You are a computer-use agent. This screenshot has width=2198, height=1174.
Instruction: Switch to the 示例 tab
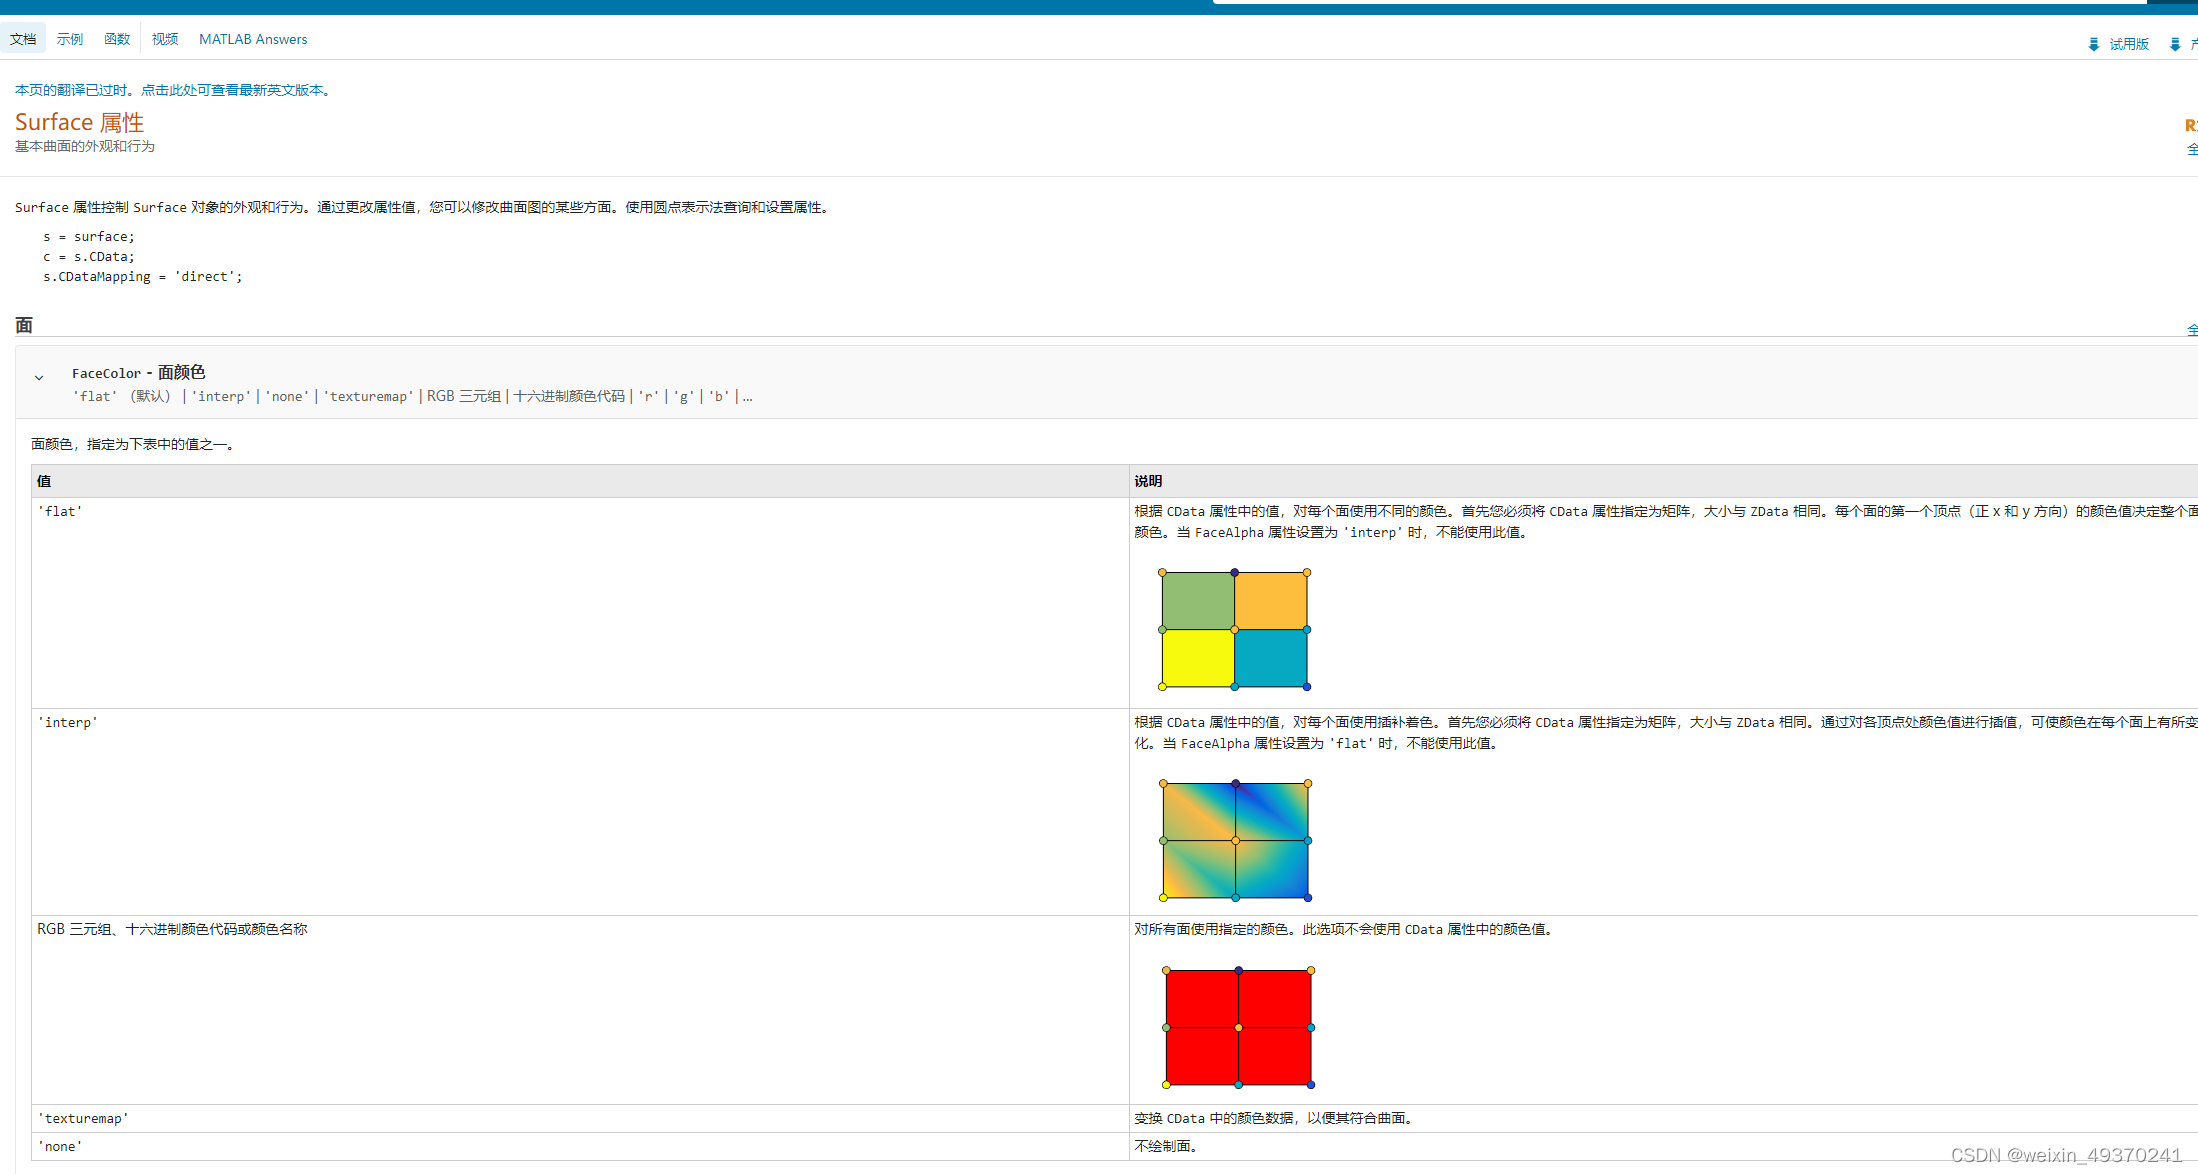(69, 39)
